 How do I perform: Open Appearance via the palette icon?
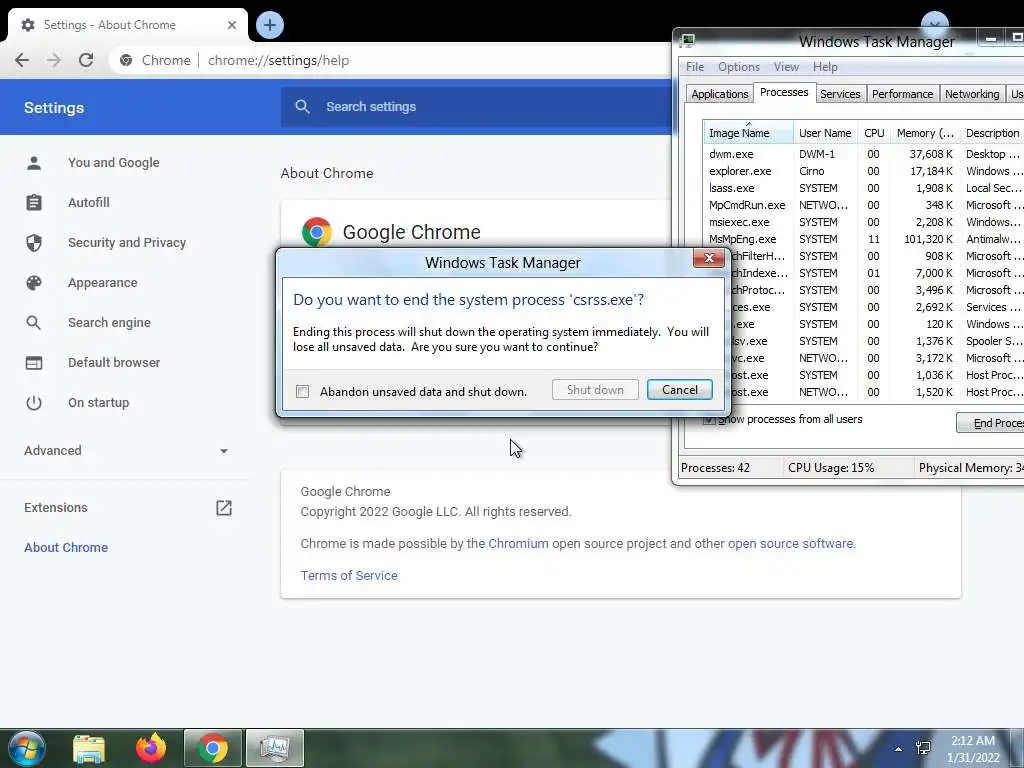click(x=34, y=283)
